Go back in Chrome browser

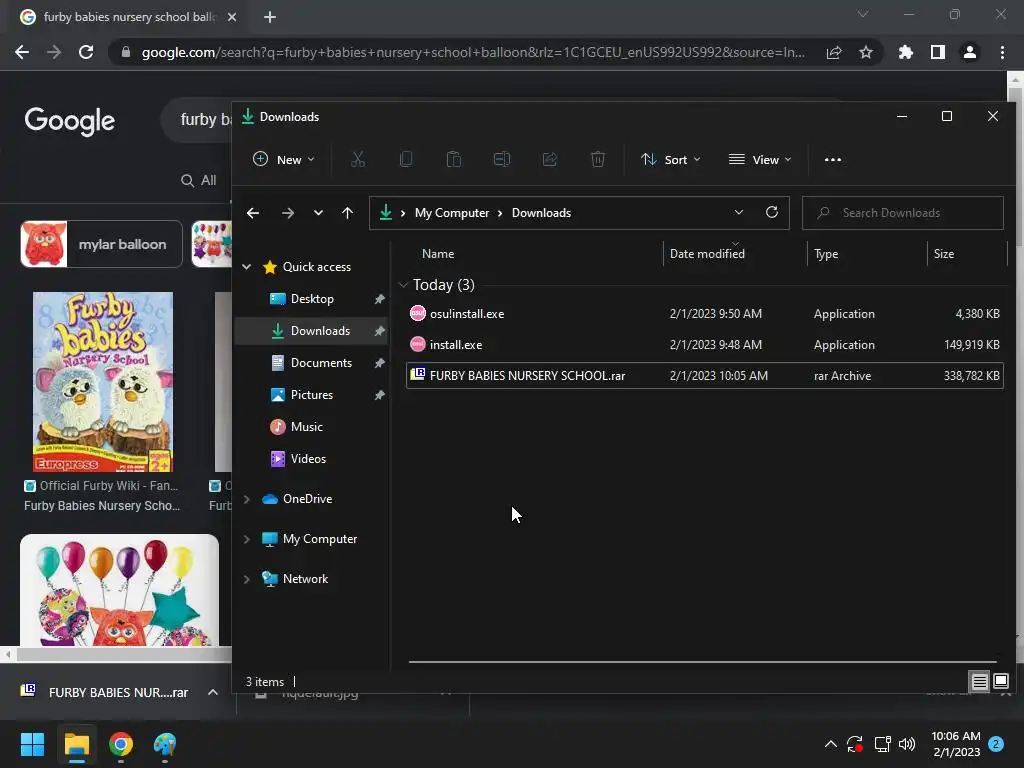coord(22,52)
